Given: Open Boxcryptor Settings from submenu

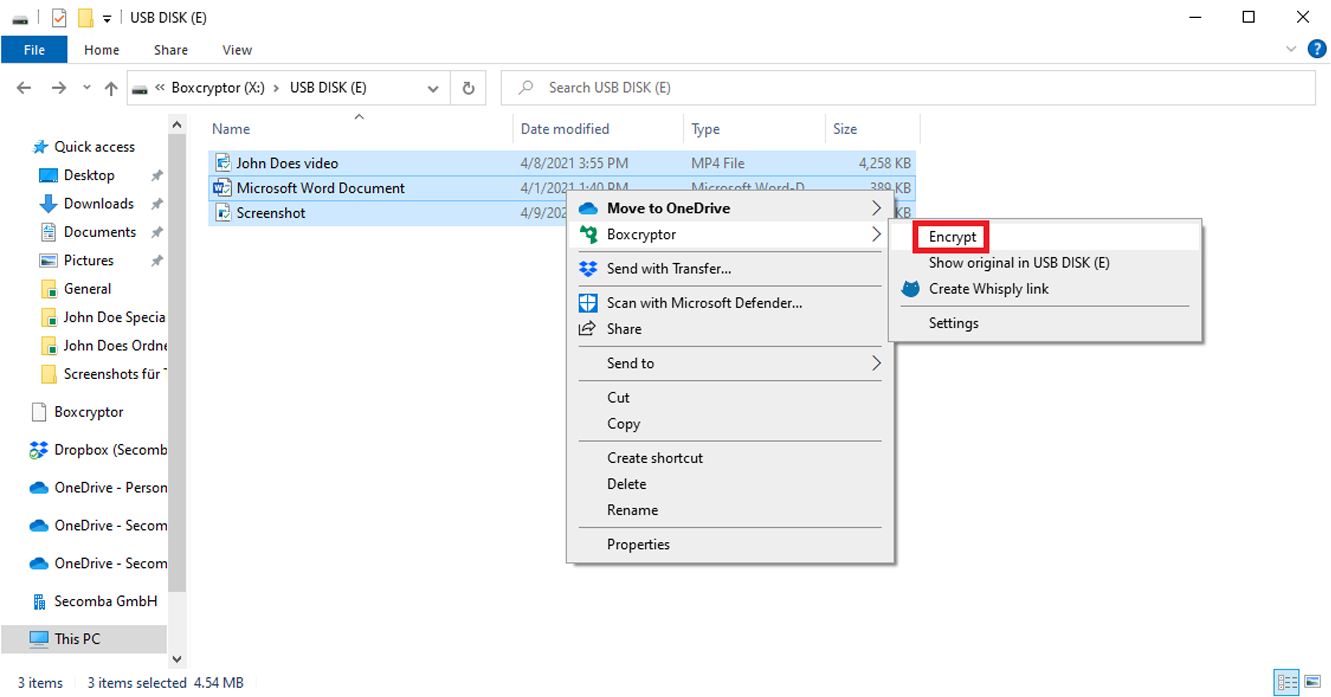Looking at the screenshot, I should [954, 323].
